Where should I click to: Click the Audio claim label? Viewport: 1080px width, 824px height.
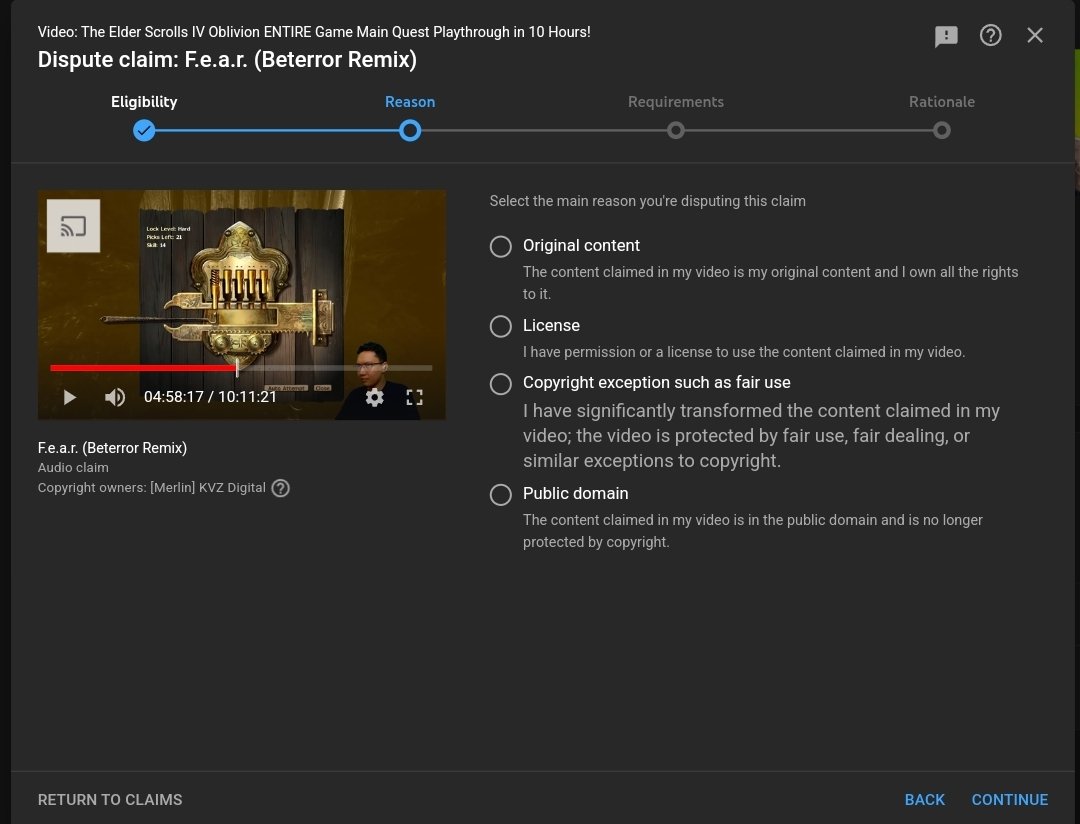pos(73,468)
